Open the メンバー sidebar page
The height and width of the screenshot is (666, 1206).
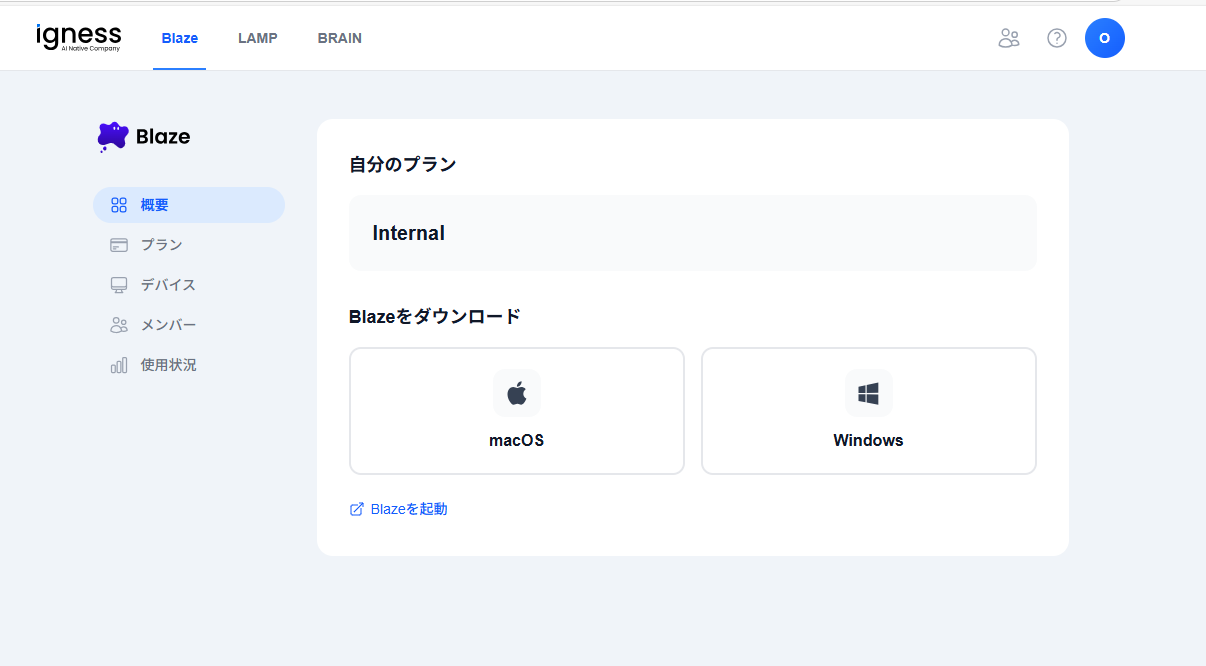click(x=168, y=325)
